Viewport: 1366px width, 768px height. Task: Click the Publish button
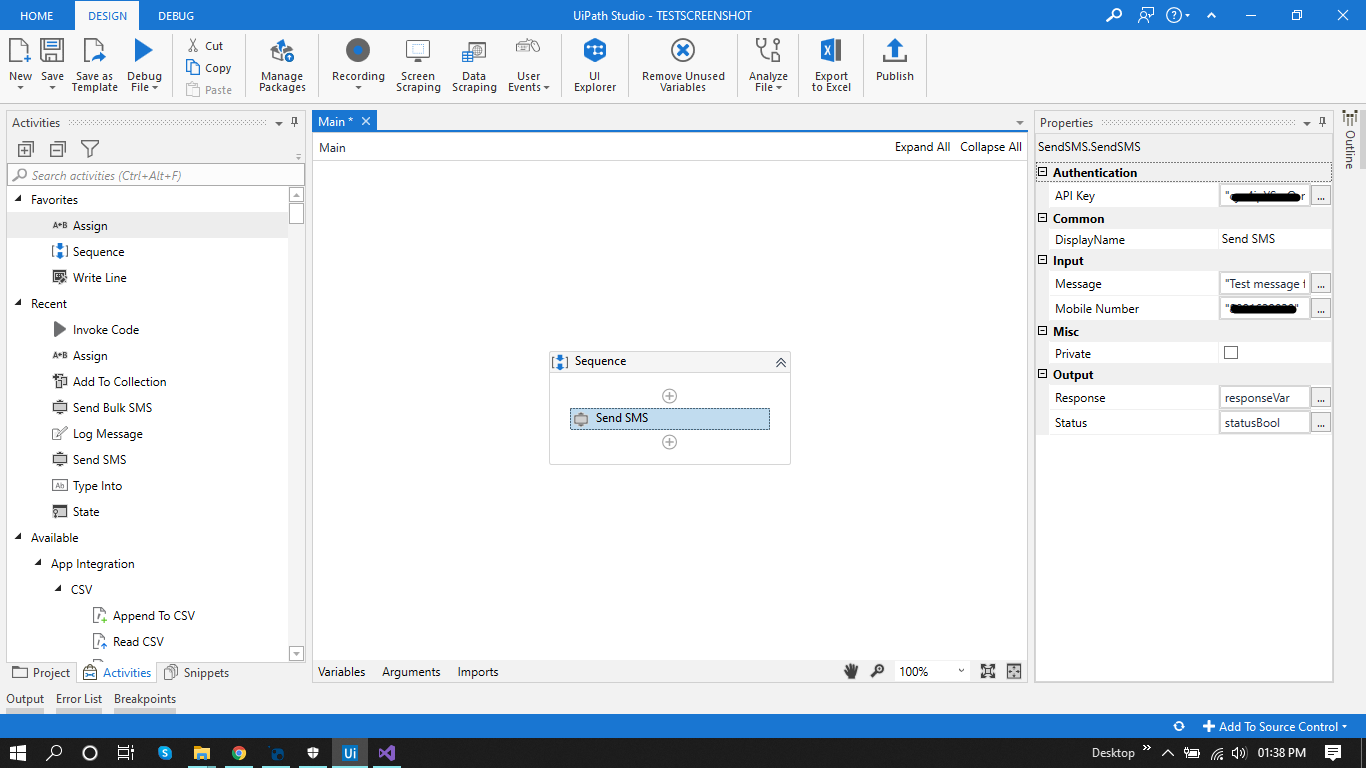(895, 60)
